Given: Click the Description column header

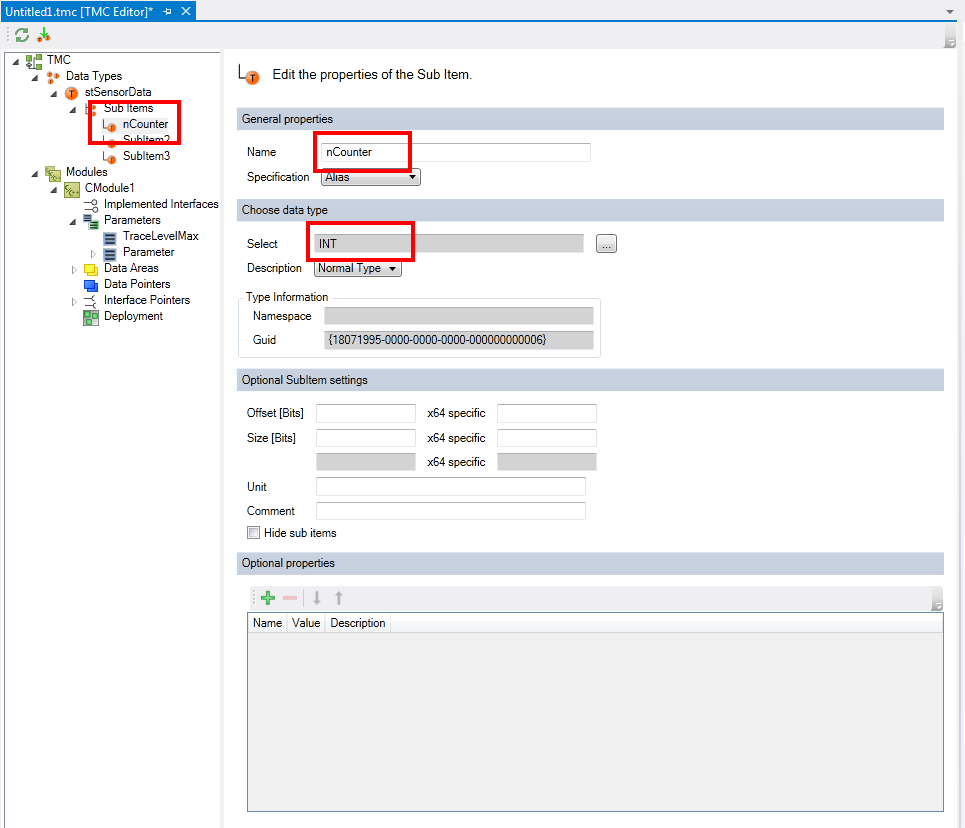Looking at the screenshot, I should (358, 623).
